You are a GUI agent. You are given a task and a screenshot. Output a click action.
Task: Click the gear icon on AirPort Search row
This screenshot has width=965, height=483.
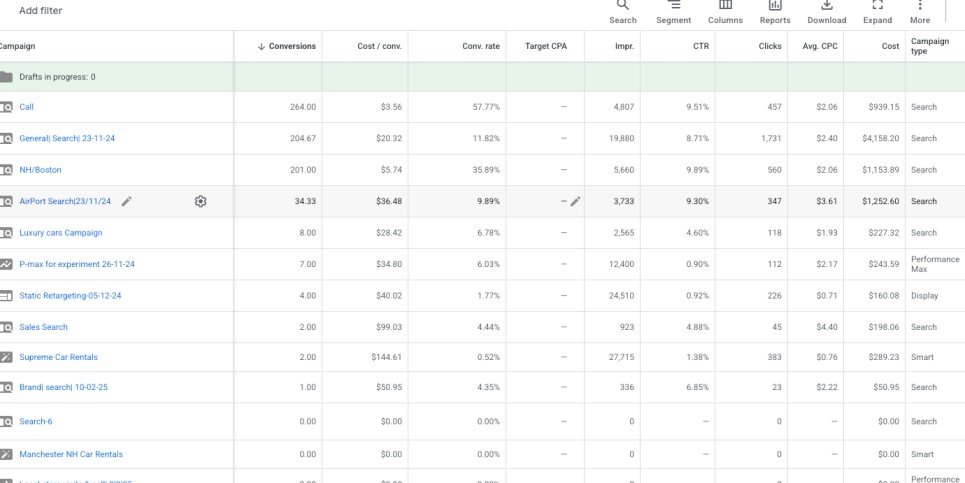pyautogui.click(x=200, y=201)
